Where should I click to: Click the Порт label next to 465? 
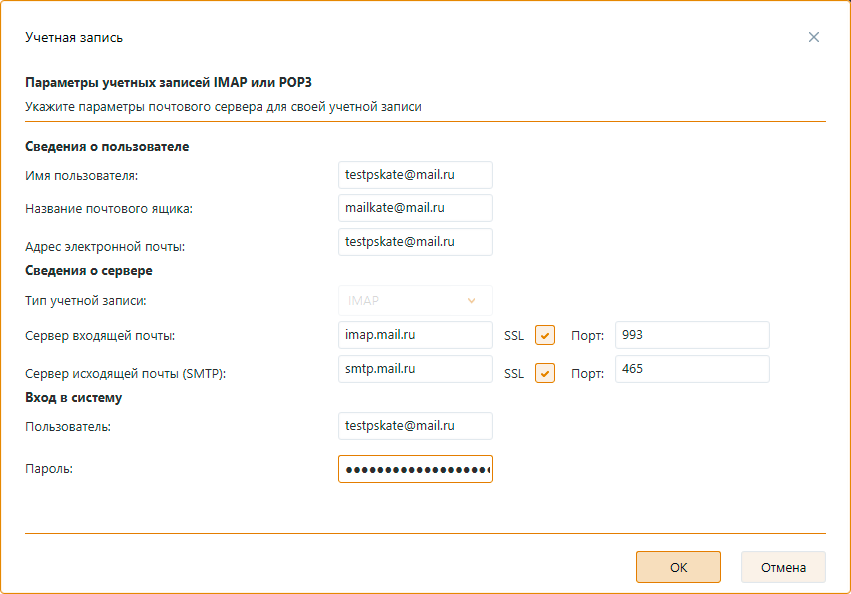tap(587, 374)
